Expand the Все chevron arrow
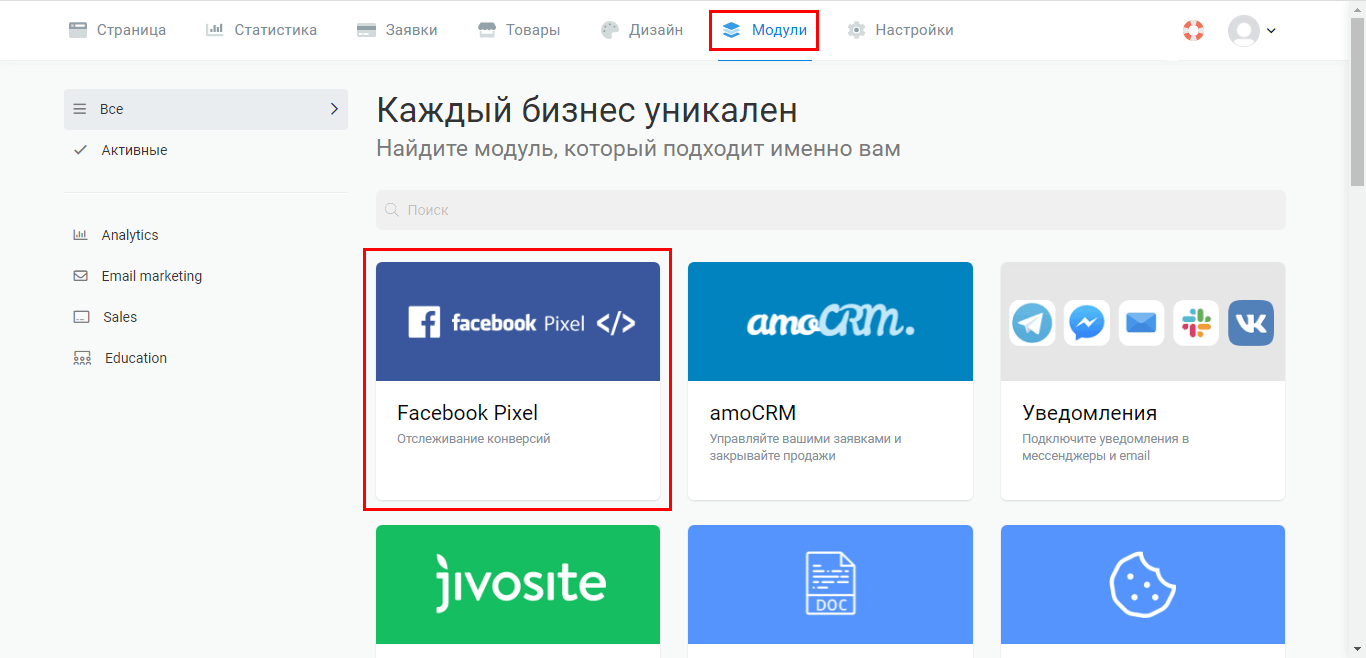Screen dimensions: 1366x658 (334, 109)
